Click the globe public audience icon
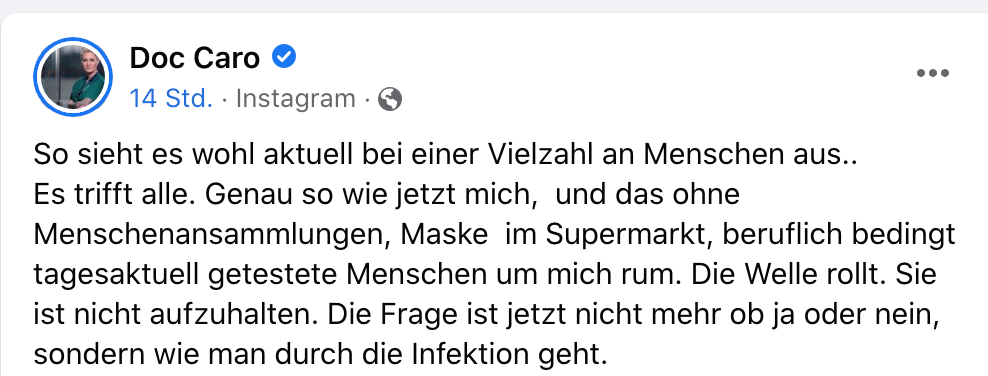988x376 pixels. coord(390,99)
